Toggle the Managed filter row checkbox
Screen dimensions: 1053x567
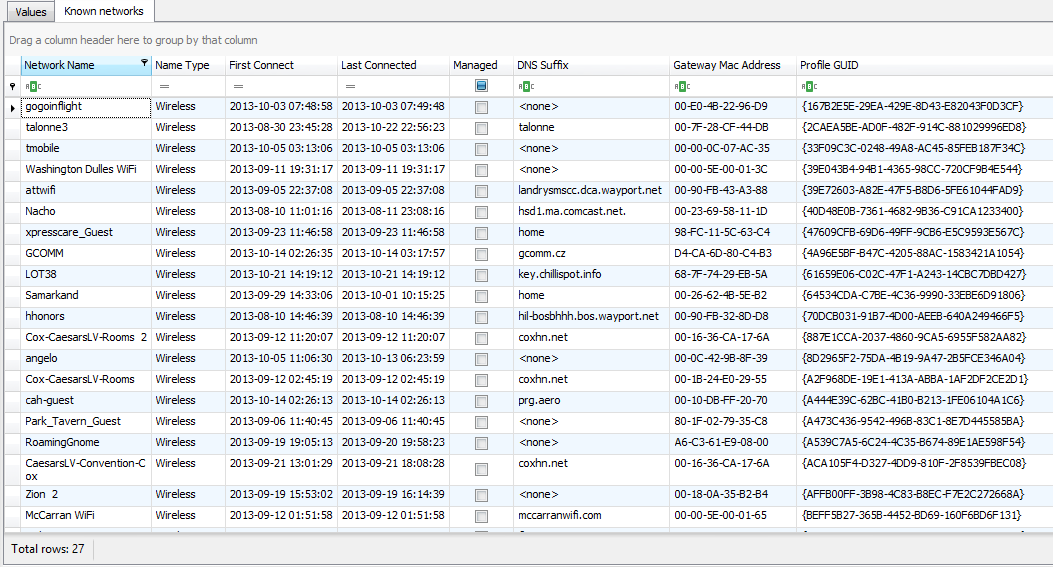481,86
